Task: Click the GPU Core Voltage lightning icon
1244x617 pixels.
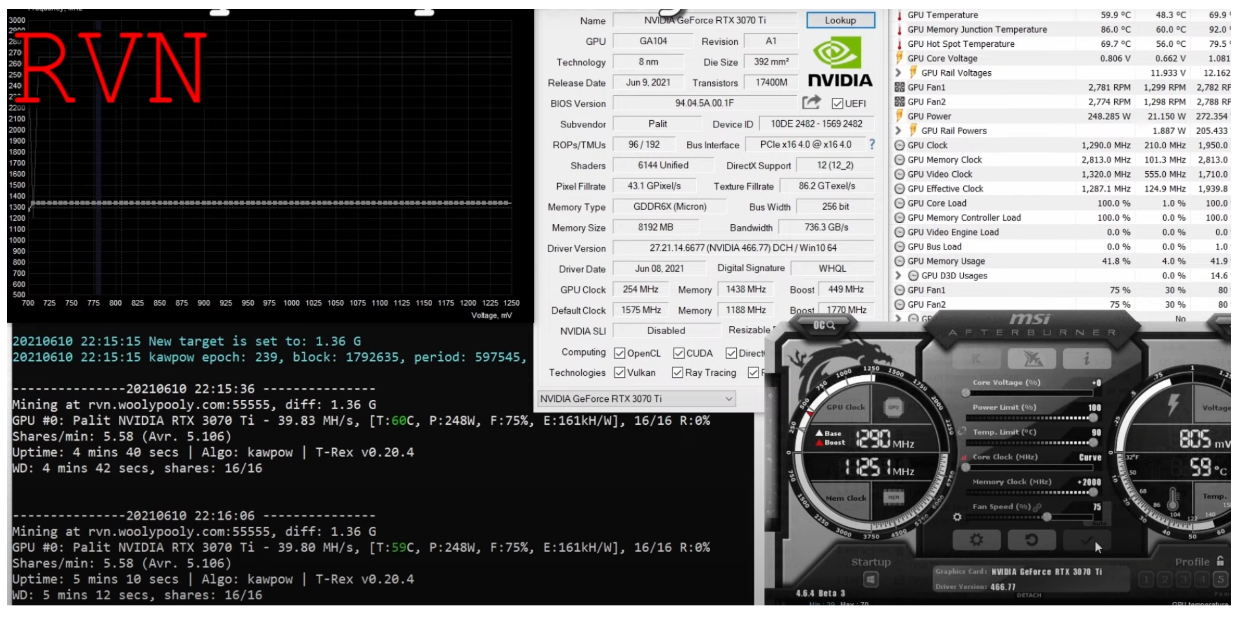Action: tap(899, 58)
